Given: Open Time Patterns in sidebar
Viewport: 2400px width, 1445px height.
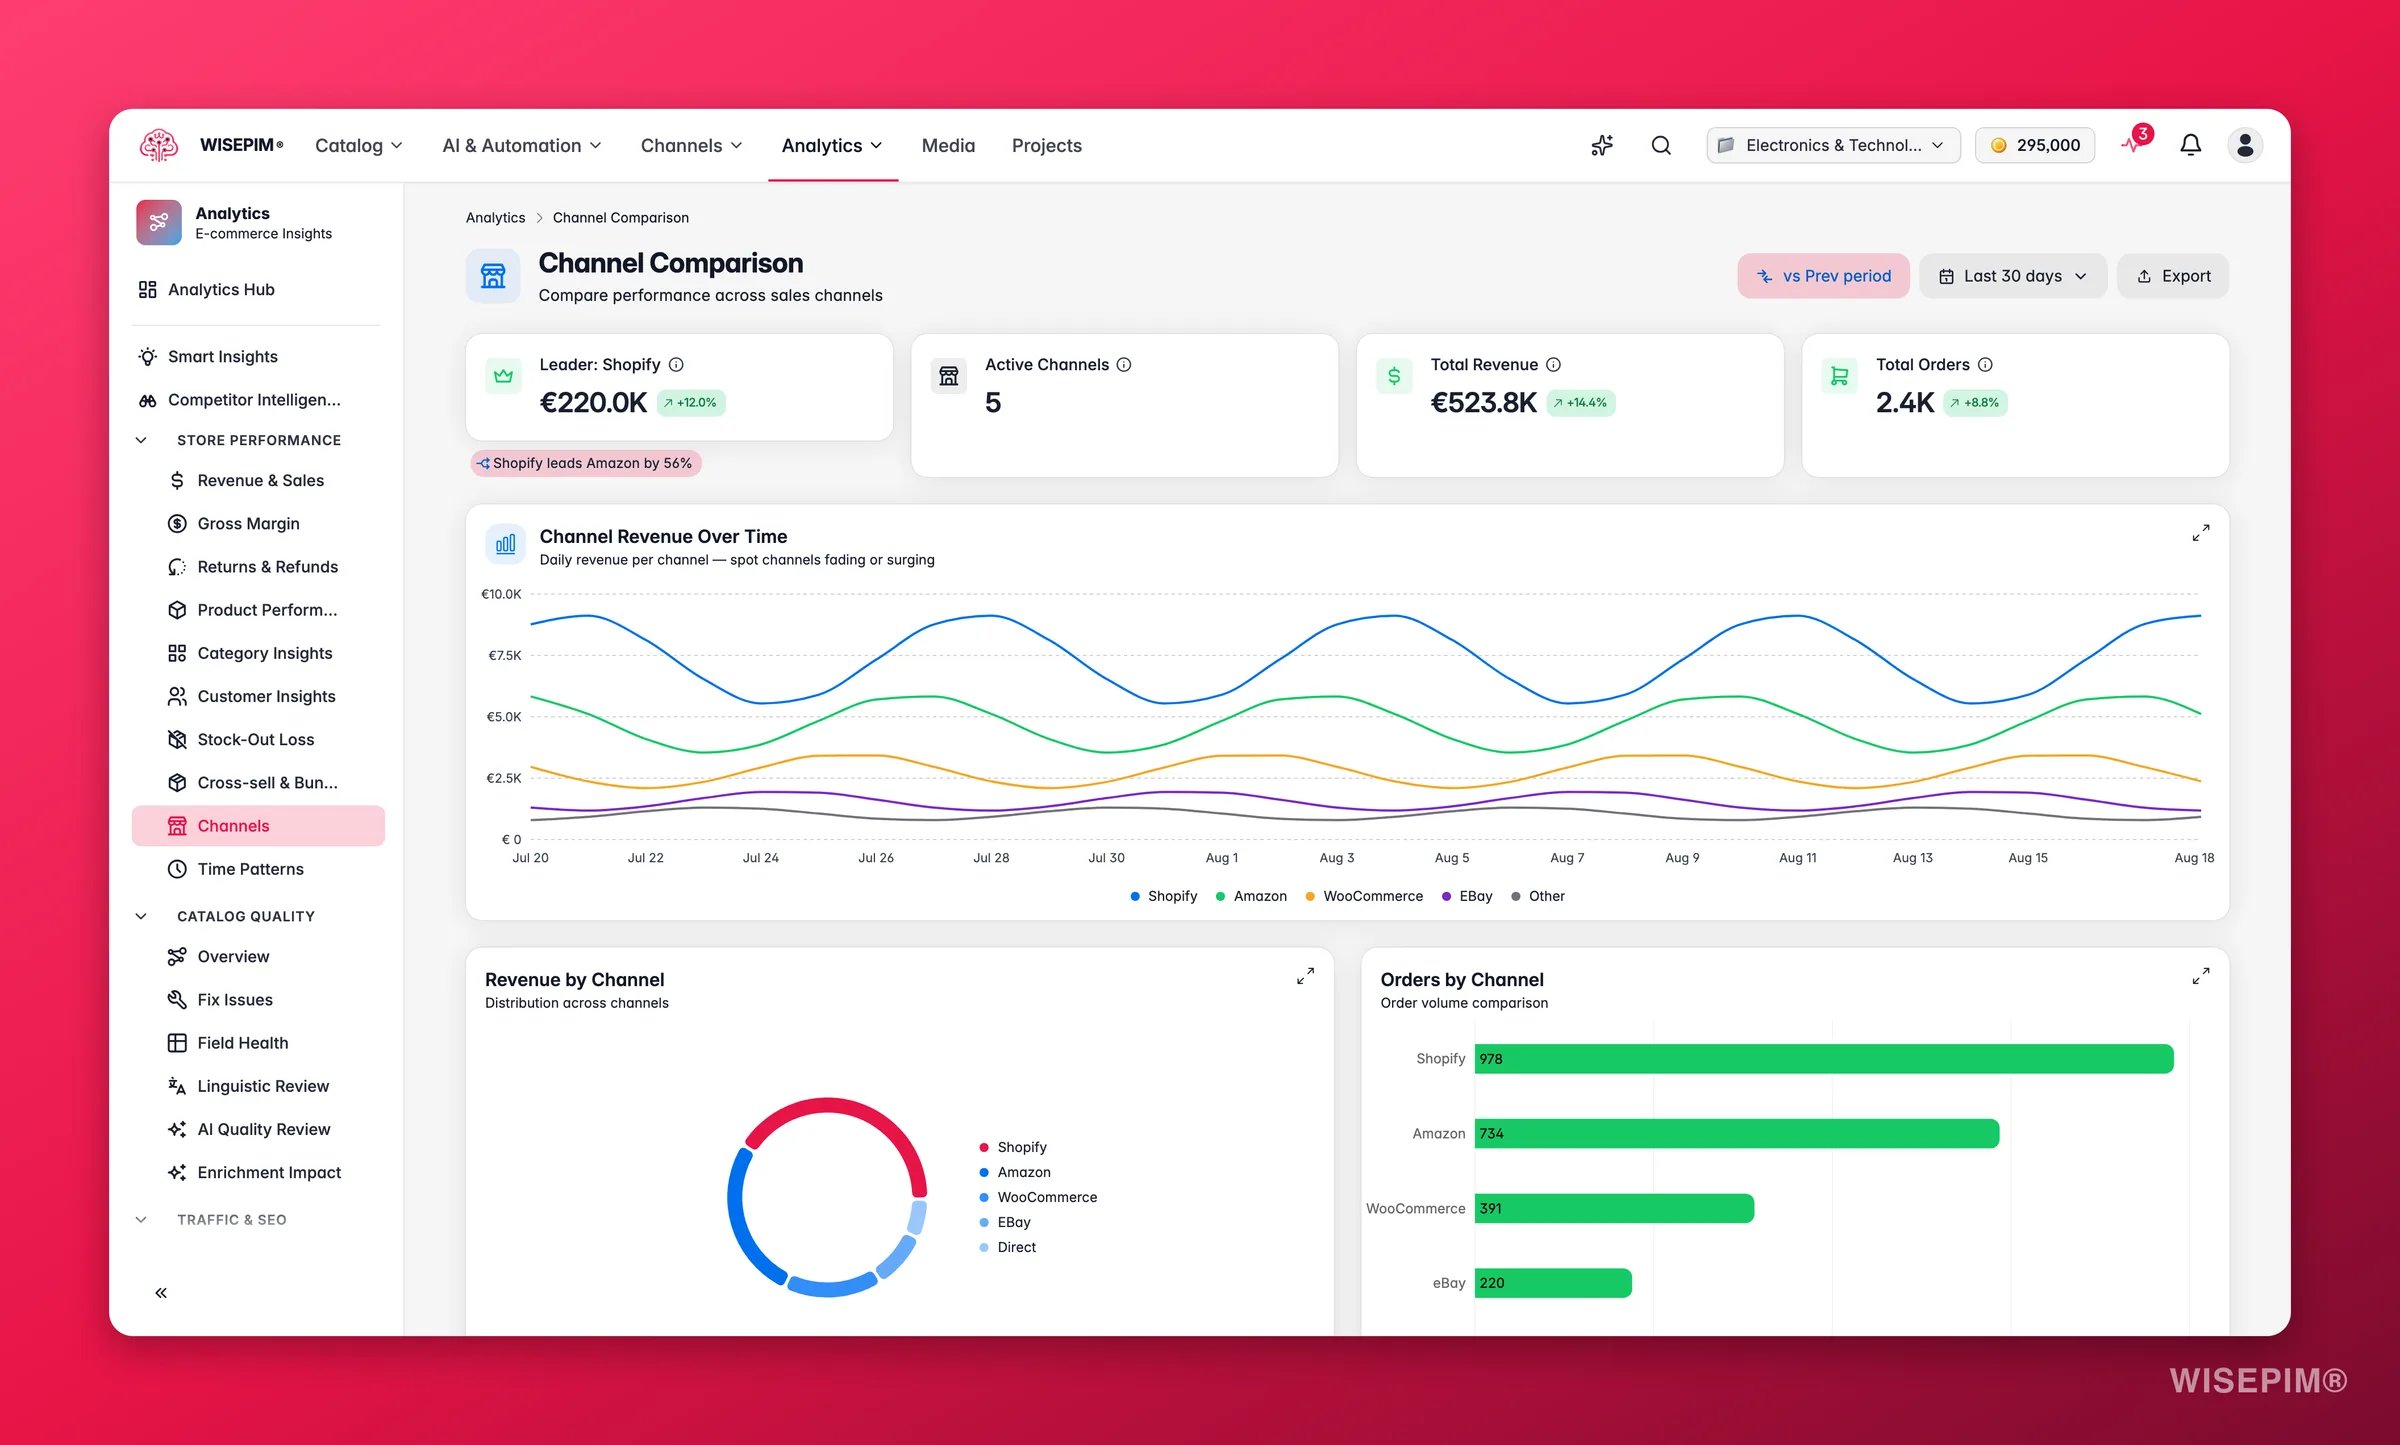Looking at the screenshot, I should point(258,869).
